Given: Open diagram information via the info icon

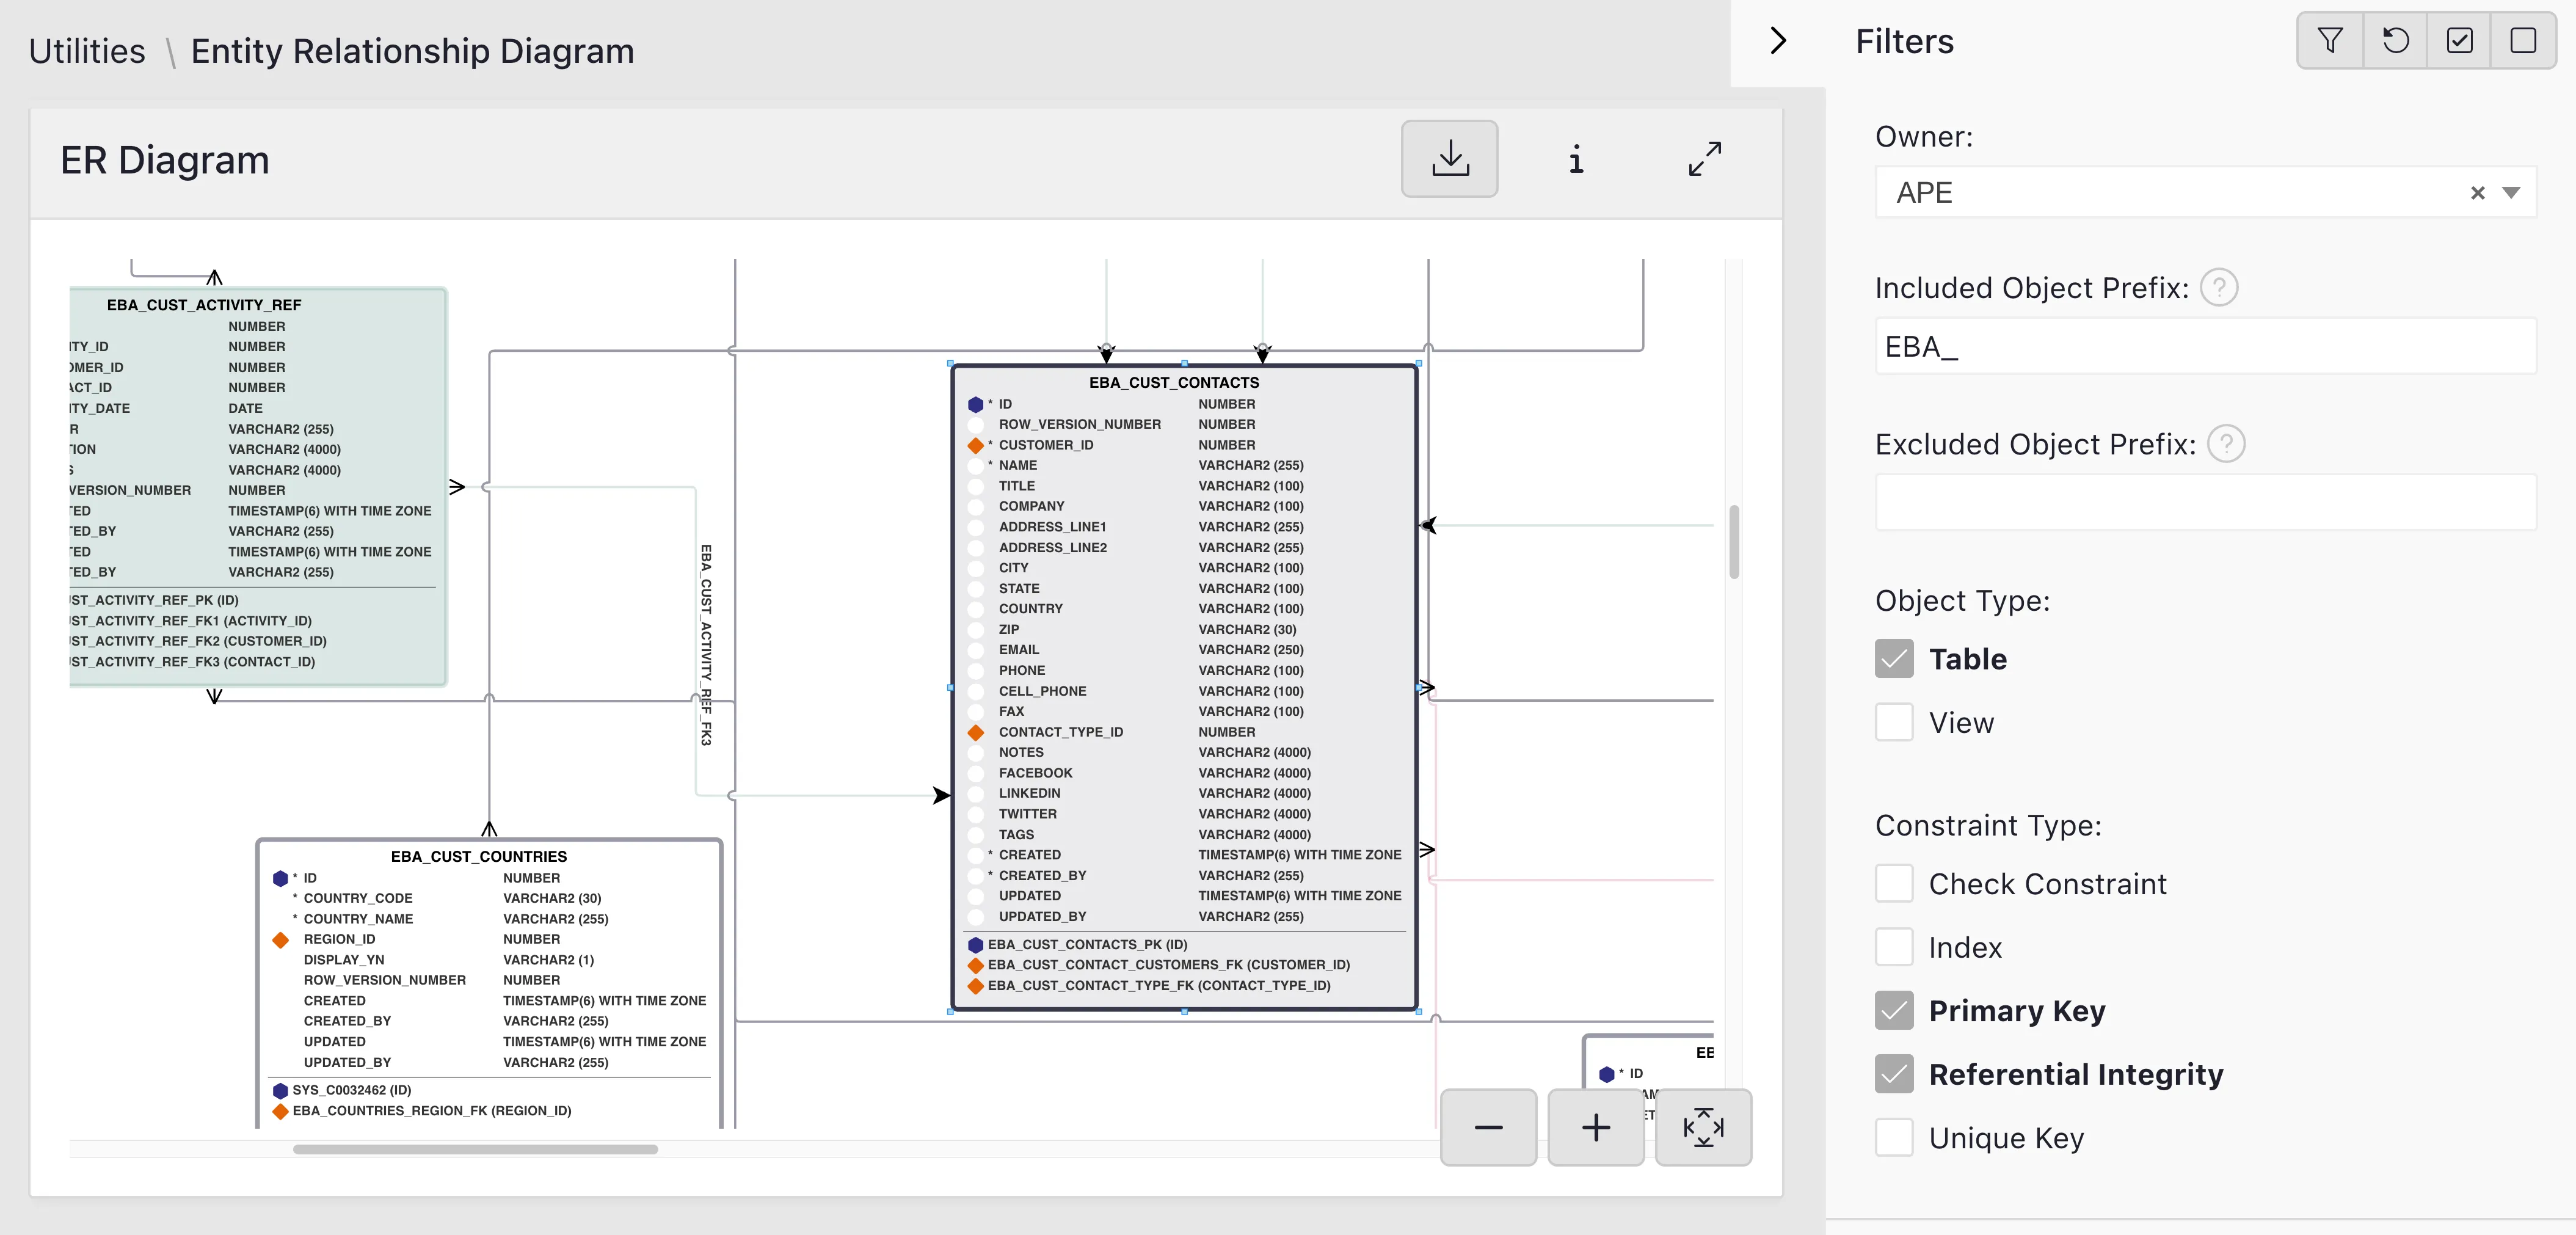Looking at the screenshot, I should point(1576,158).
